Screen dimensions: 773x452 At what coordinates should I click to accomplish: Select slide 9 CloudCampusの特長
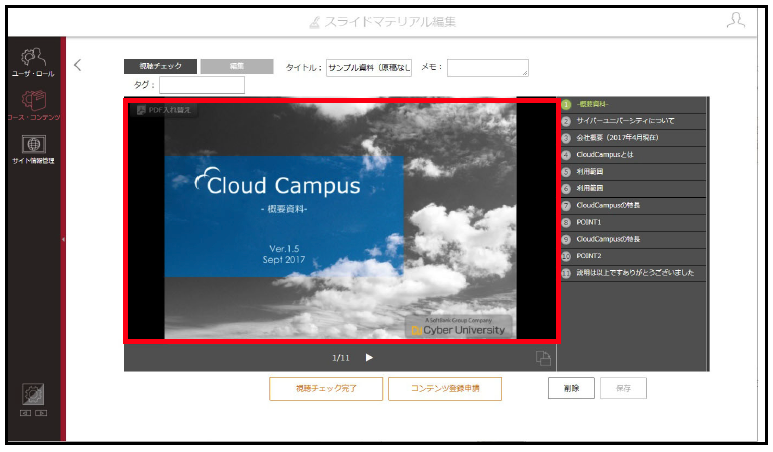(633, 239)
